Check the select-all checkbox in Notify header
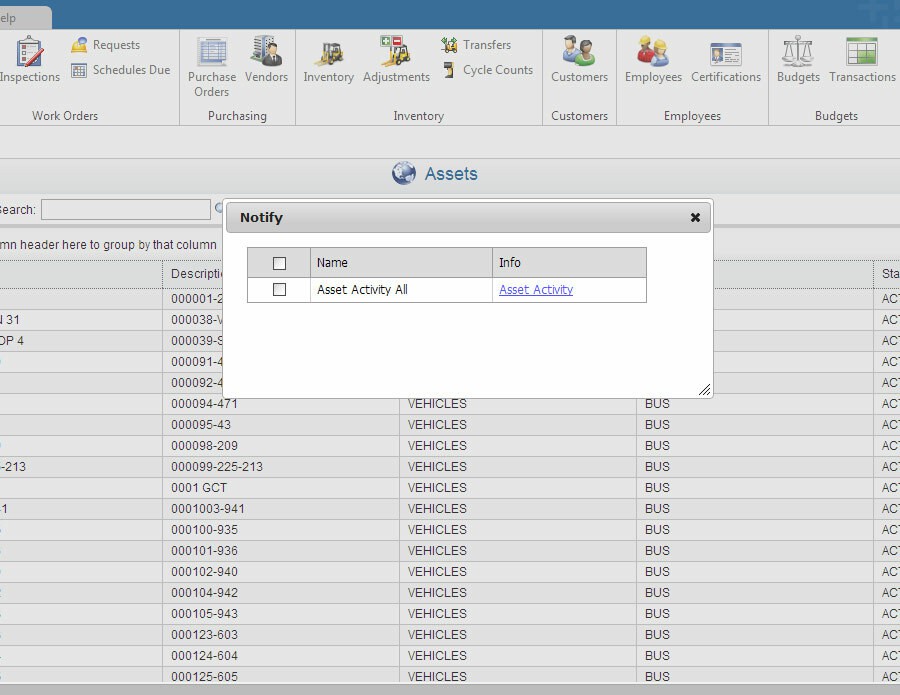 coord(279,263)
